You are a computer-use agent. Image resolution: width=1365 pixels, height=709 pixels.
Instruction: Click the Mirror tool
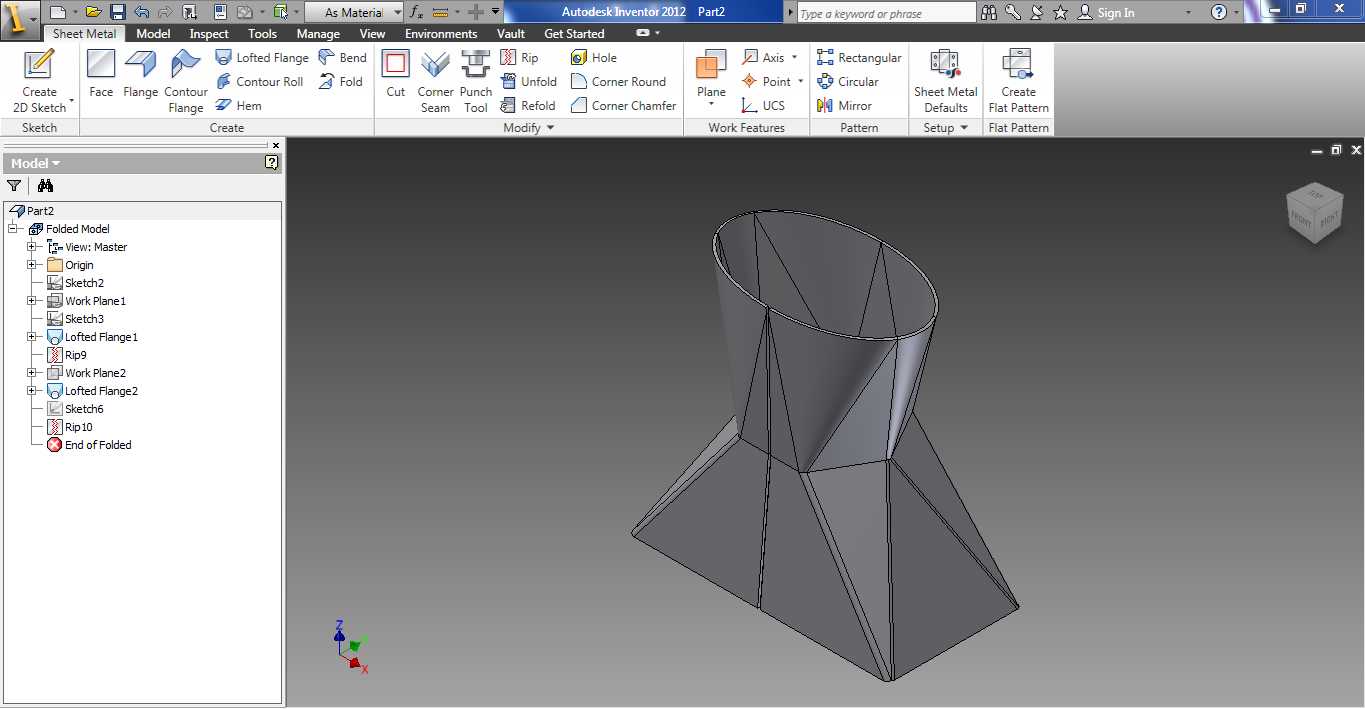[845, 106]
